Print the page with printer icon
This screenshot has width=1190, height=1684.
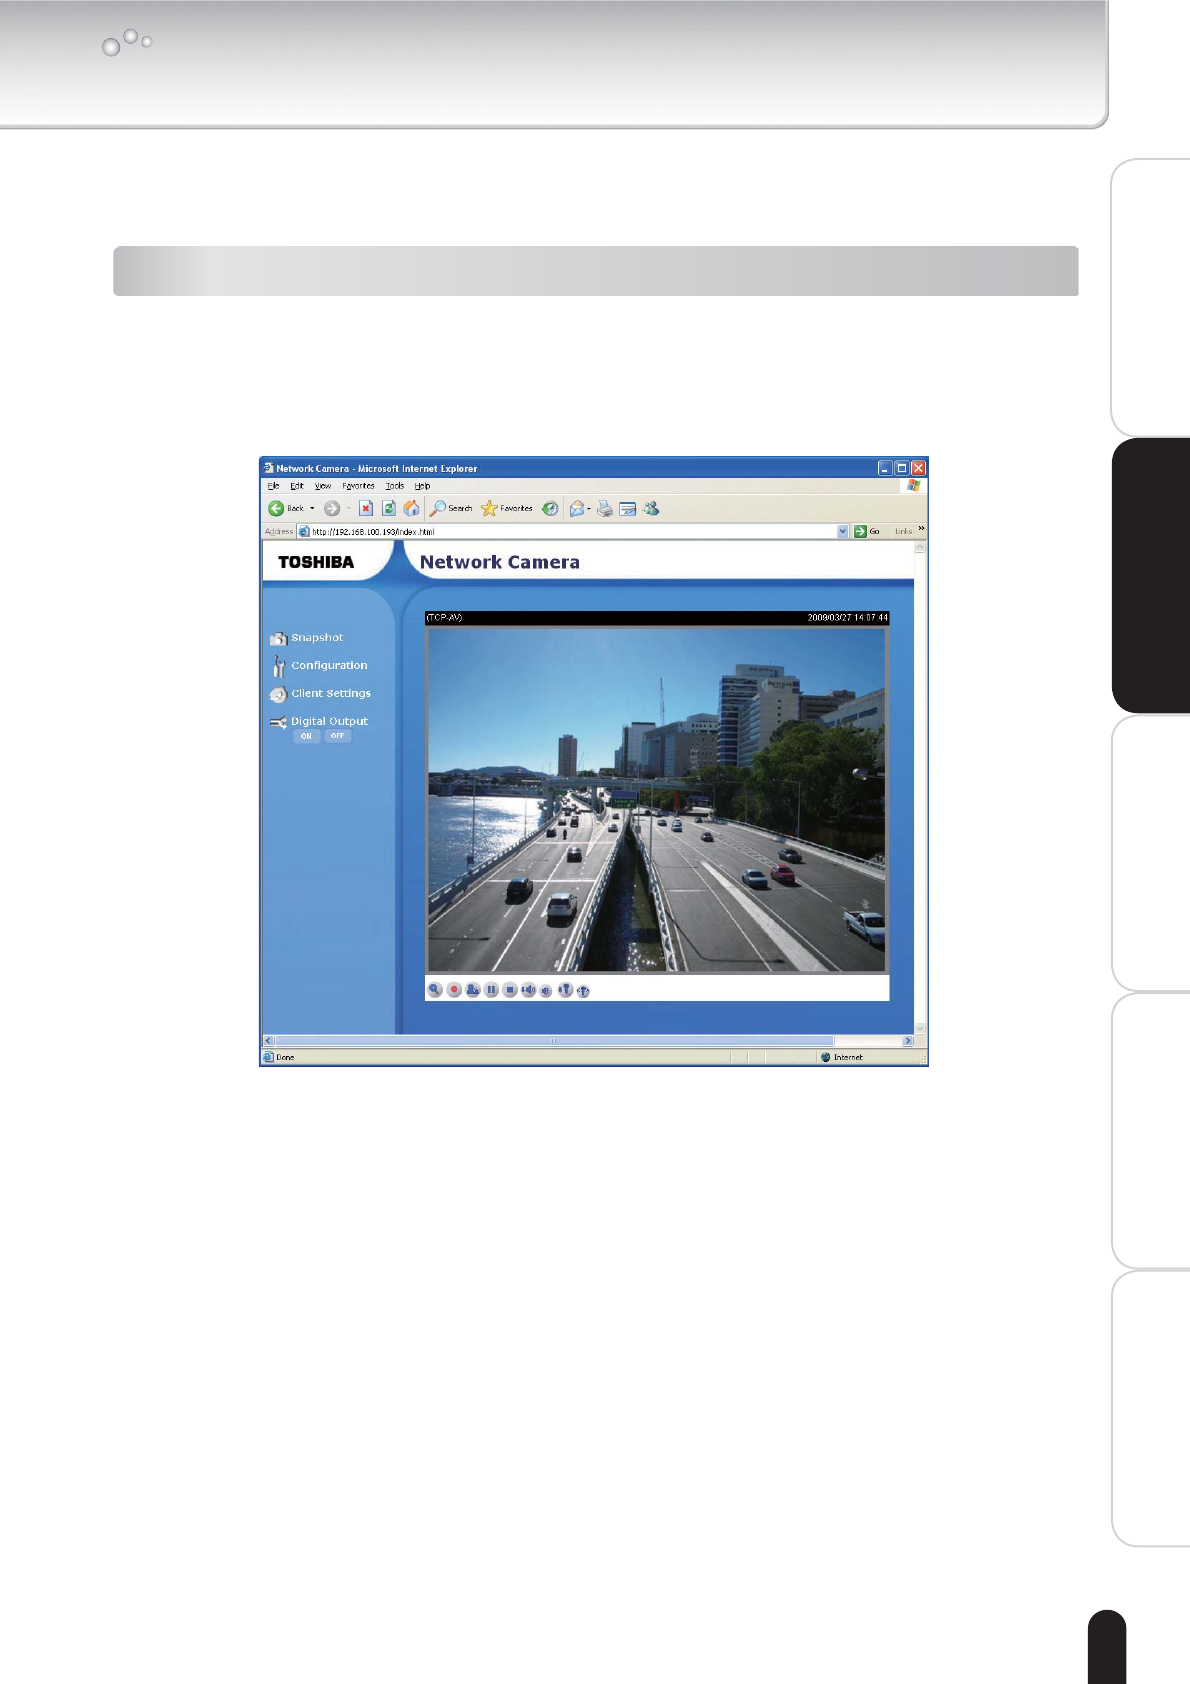click(605, 508)
